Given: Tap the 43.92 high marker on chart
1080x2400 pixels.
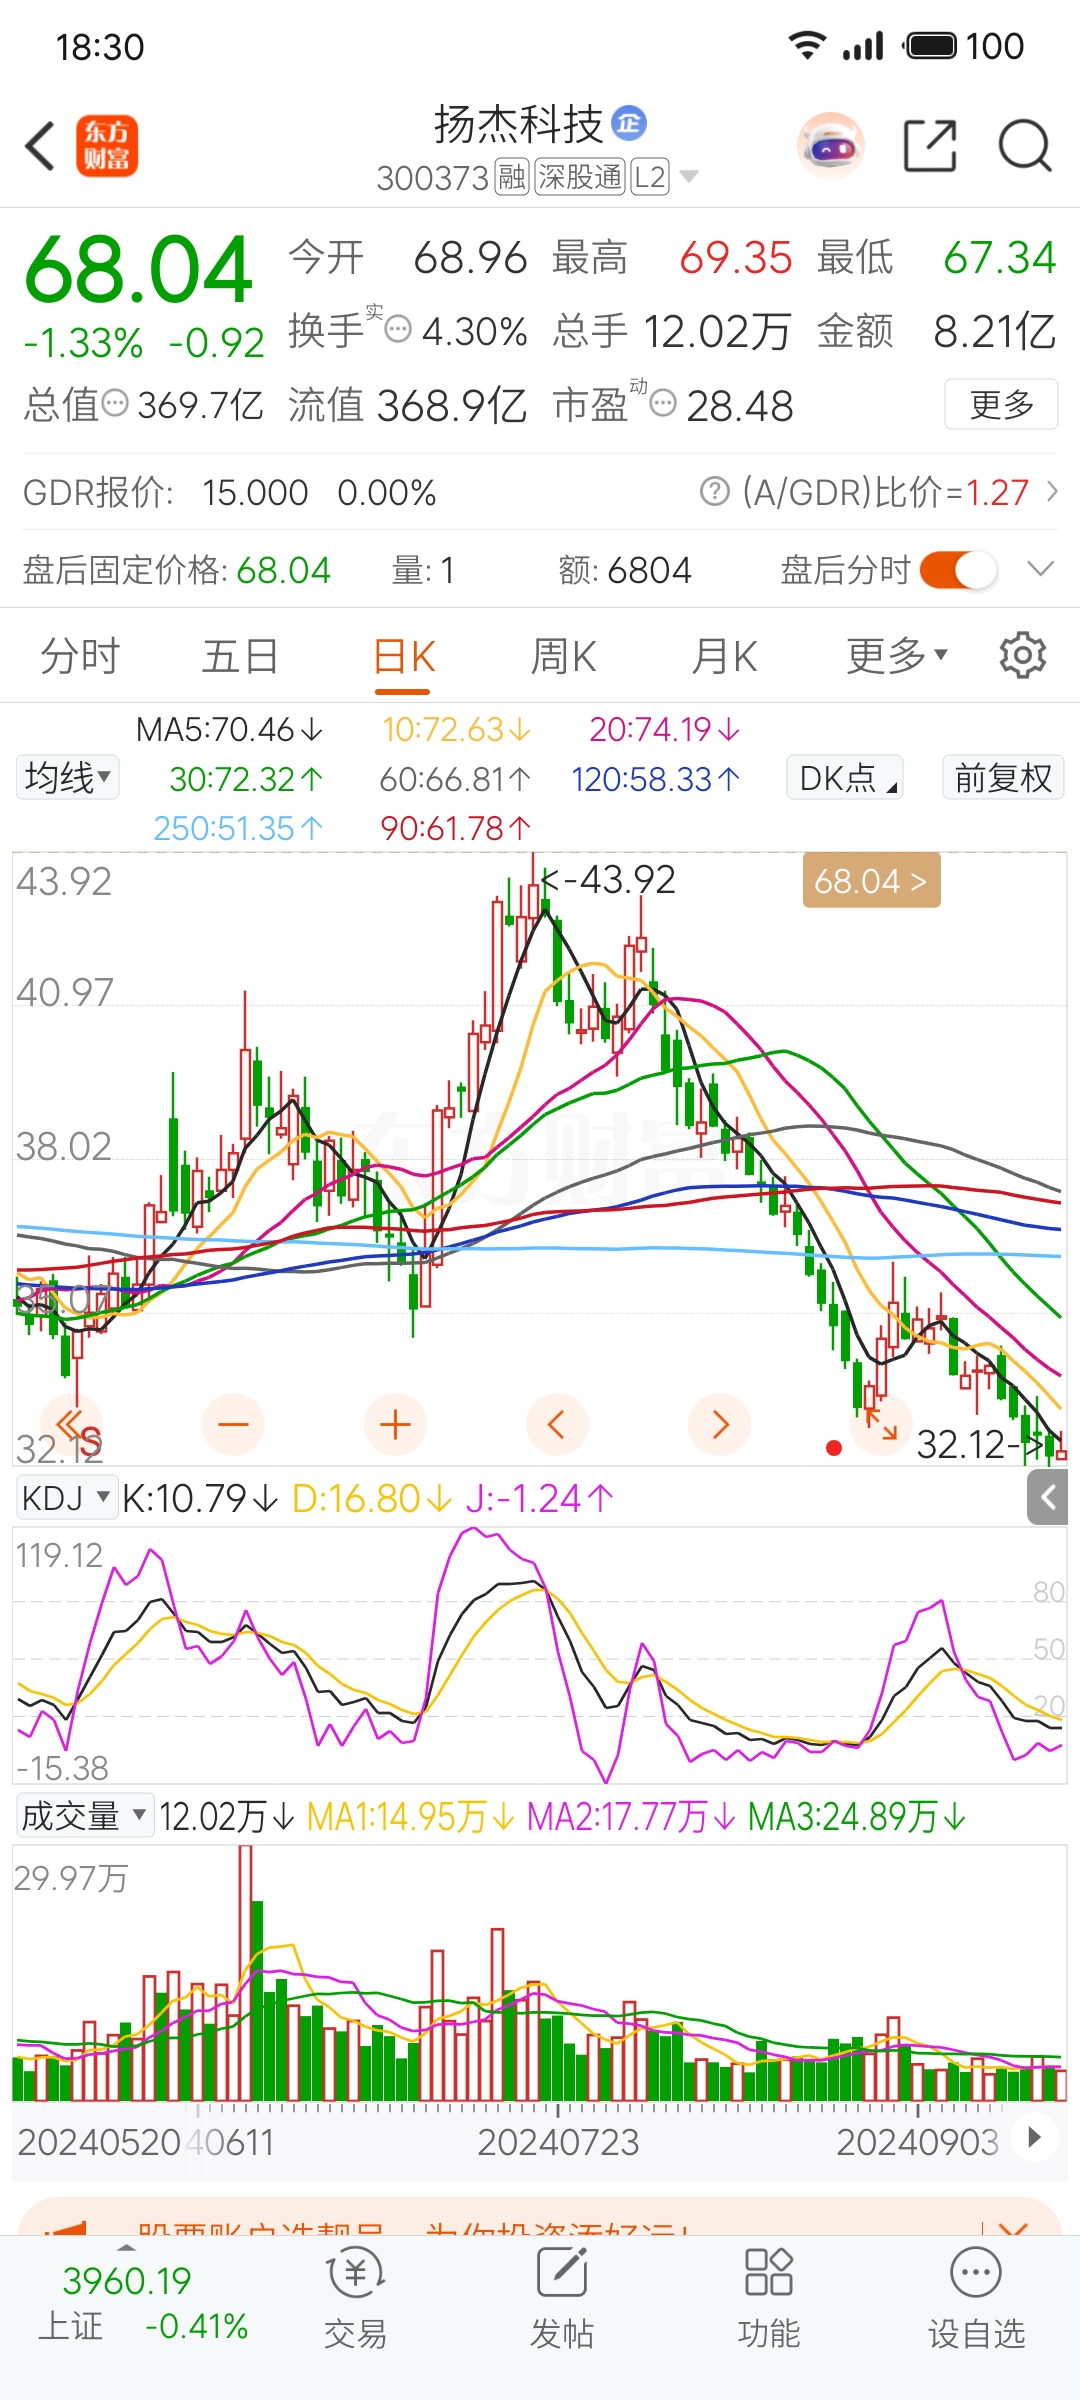Looking at the screenshot, I should coord(609,879).
